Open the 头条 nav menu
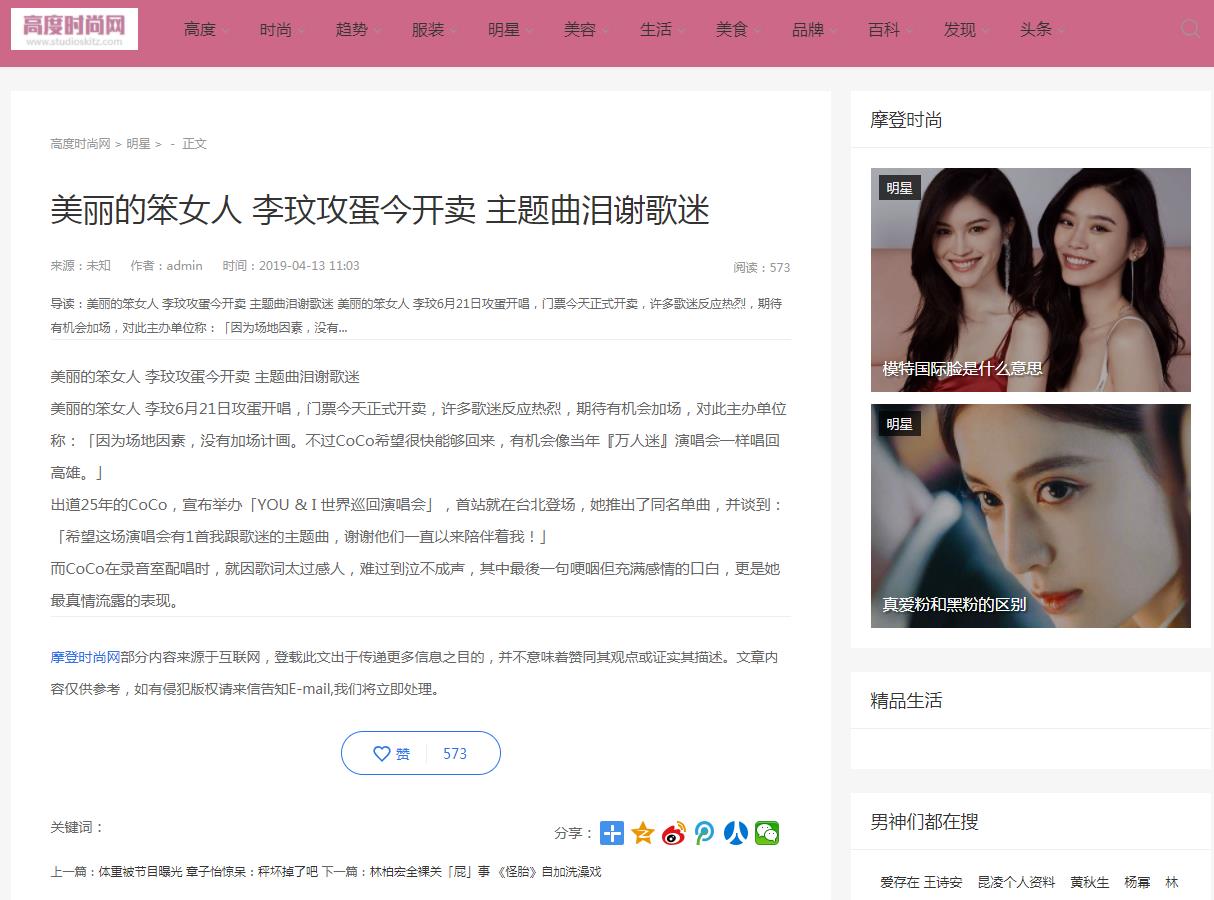Image resolution: width=1214 pixels, height=900 pixels. pyautogui.click(x=1036, y=30)
